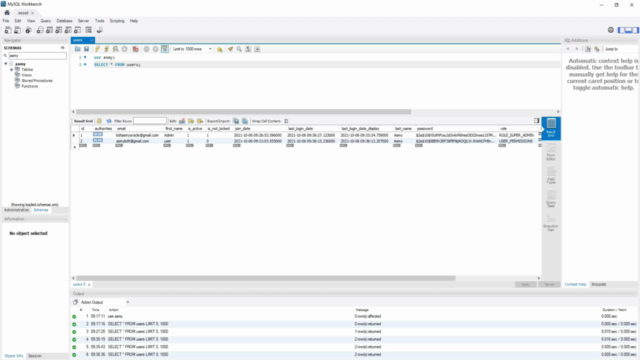This screenshot has height=360, width=640.
Task: Execute statement under cursor icon
Action: pos(107,49)
